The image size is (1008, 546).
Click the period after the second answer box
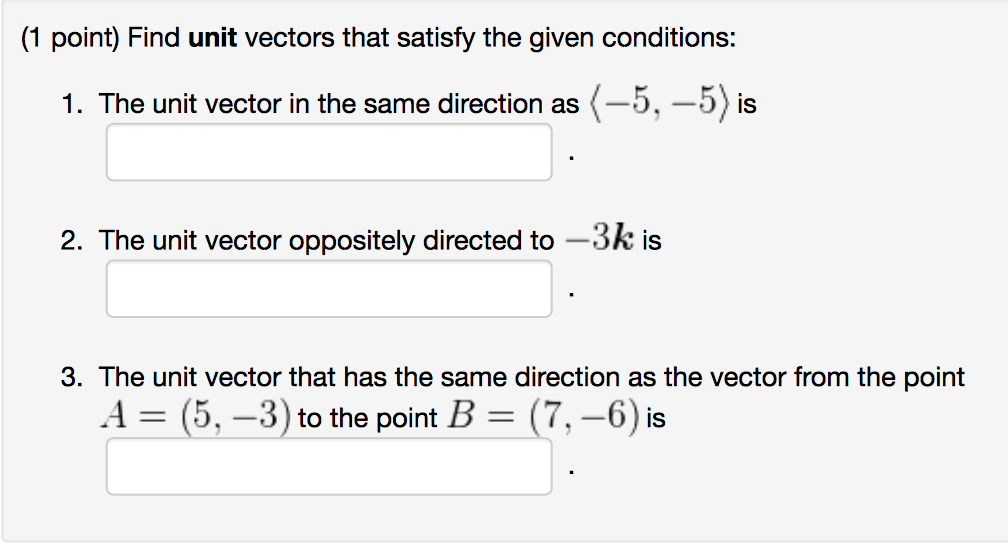[571, 296]
